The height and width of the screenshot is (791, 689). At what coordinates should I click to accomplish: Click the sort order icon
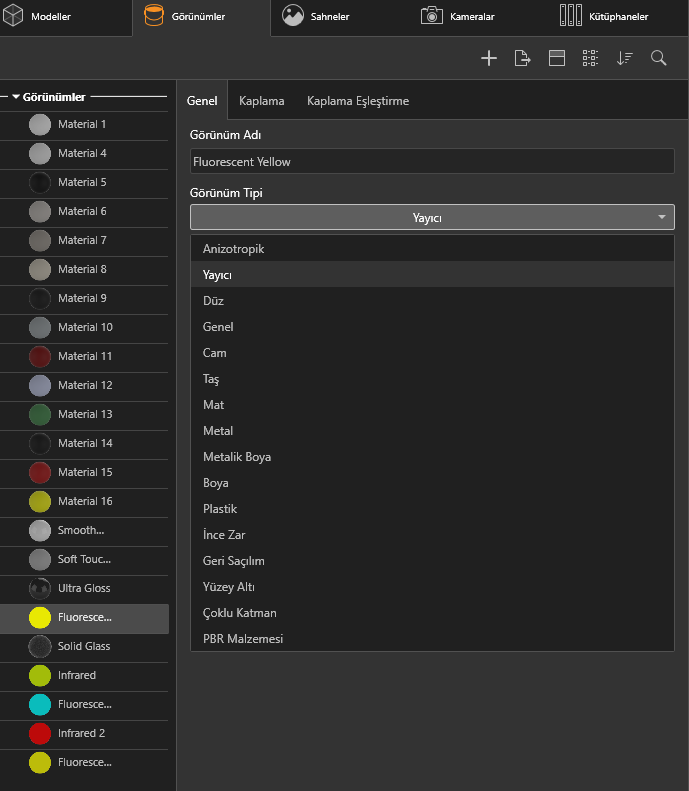pos(625,59)
